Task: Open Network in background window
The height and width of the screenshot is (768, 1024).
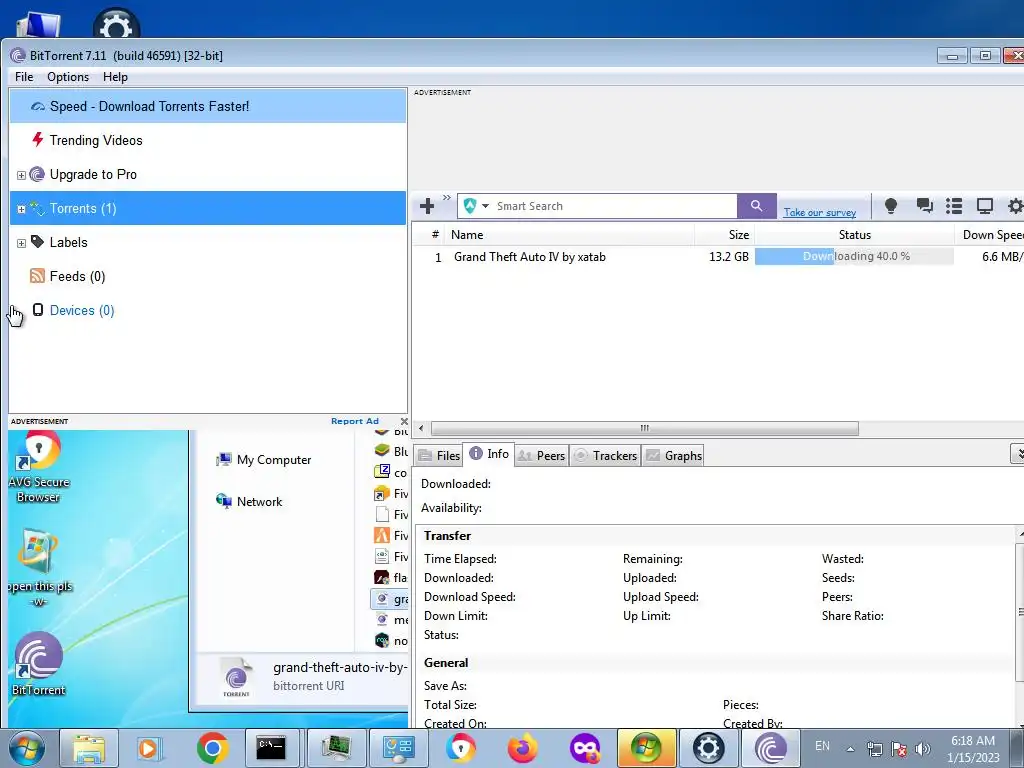Action: pyautogui.click(x=249, y=502)
